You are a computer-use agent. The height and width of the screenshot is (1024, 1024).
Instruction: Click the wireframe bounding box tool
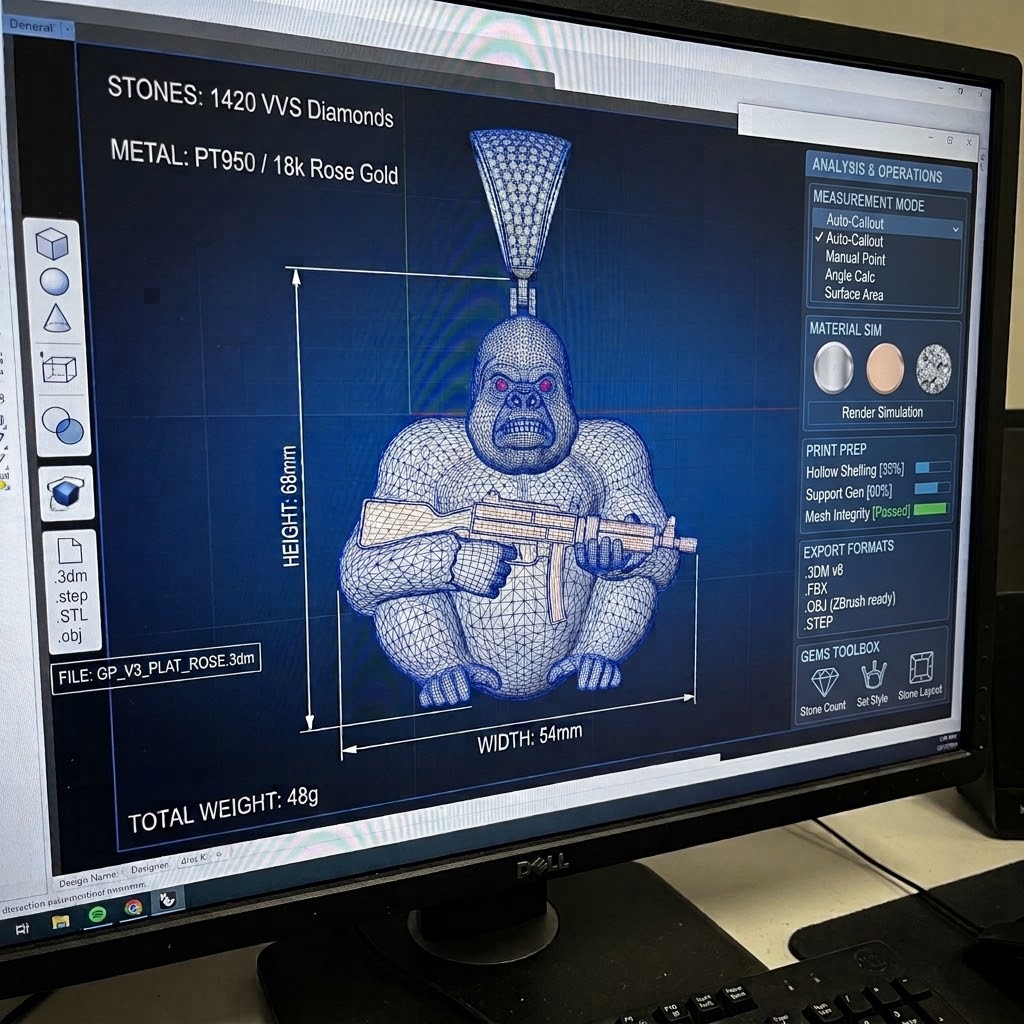59,368
